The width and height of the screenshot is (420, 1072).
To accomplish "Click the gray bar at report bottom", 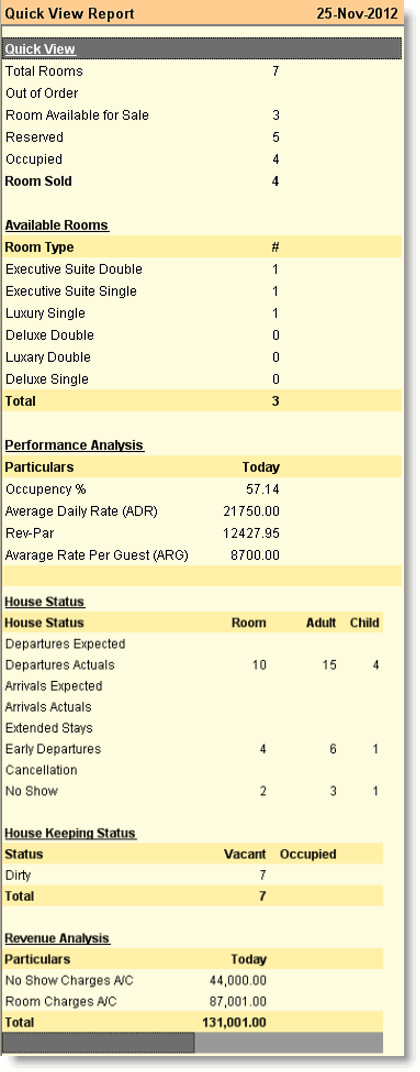I will (192, 1043).
